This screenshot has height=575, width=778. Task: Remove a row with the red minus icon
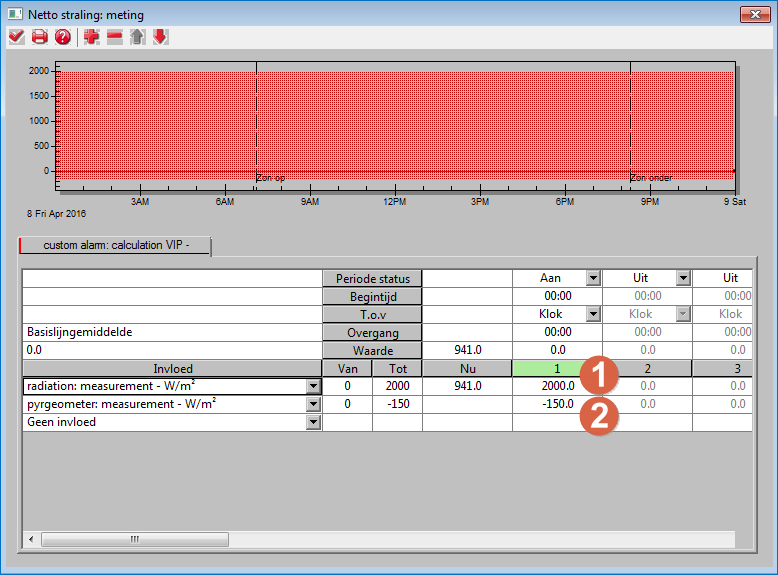point(115,37)
